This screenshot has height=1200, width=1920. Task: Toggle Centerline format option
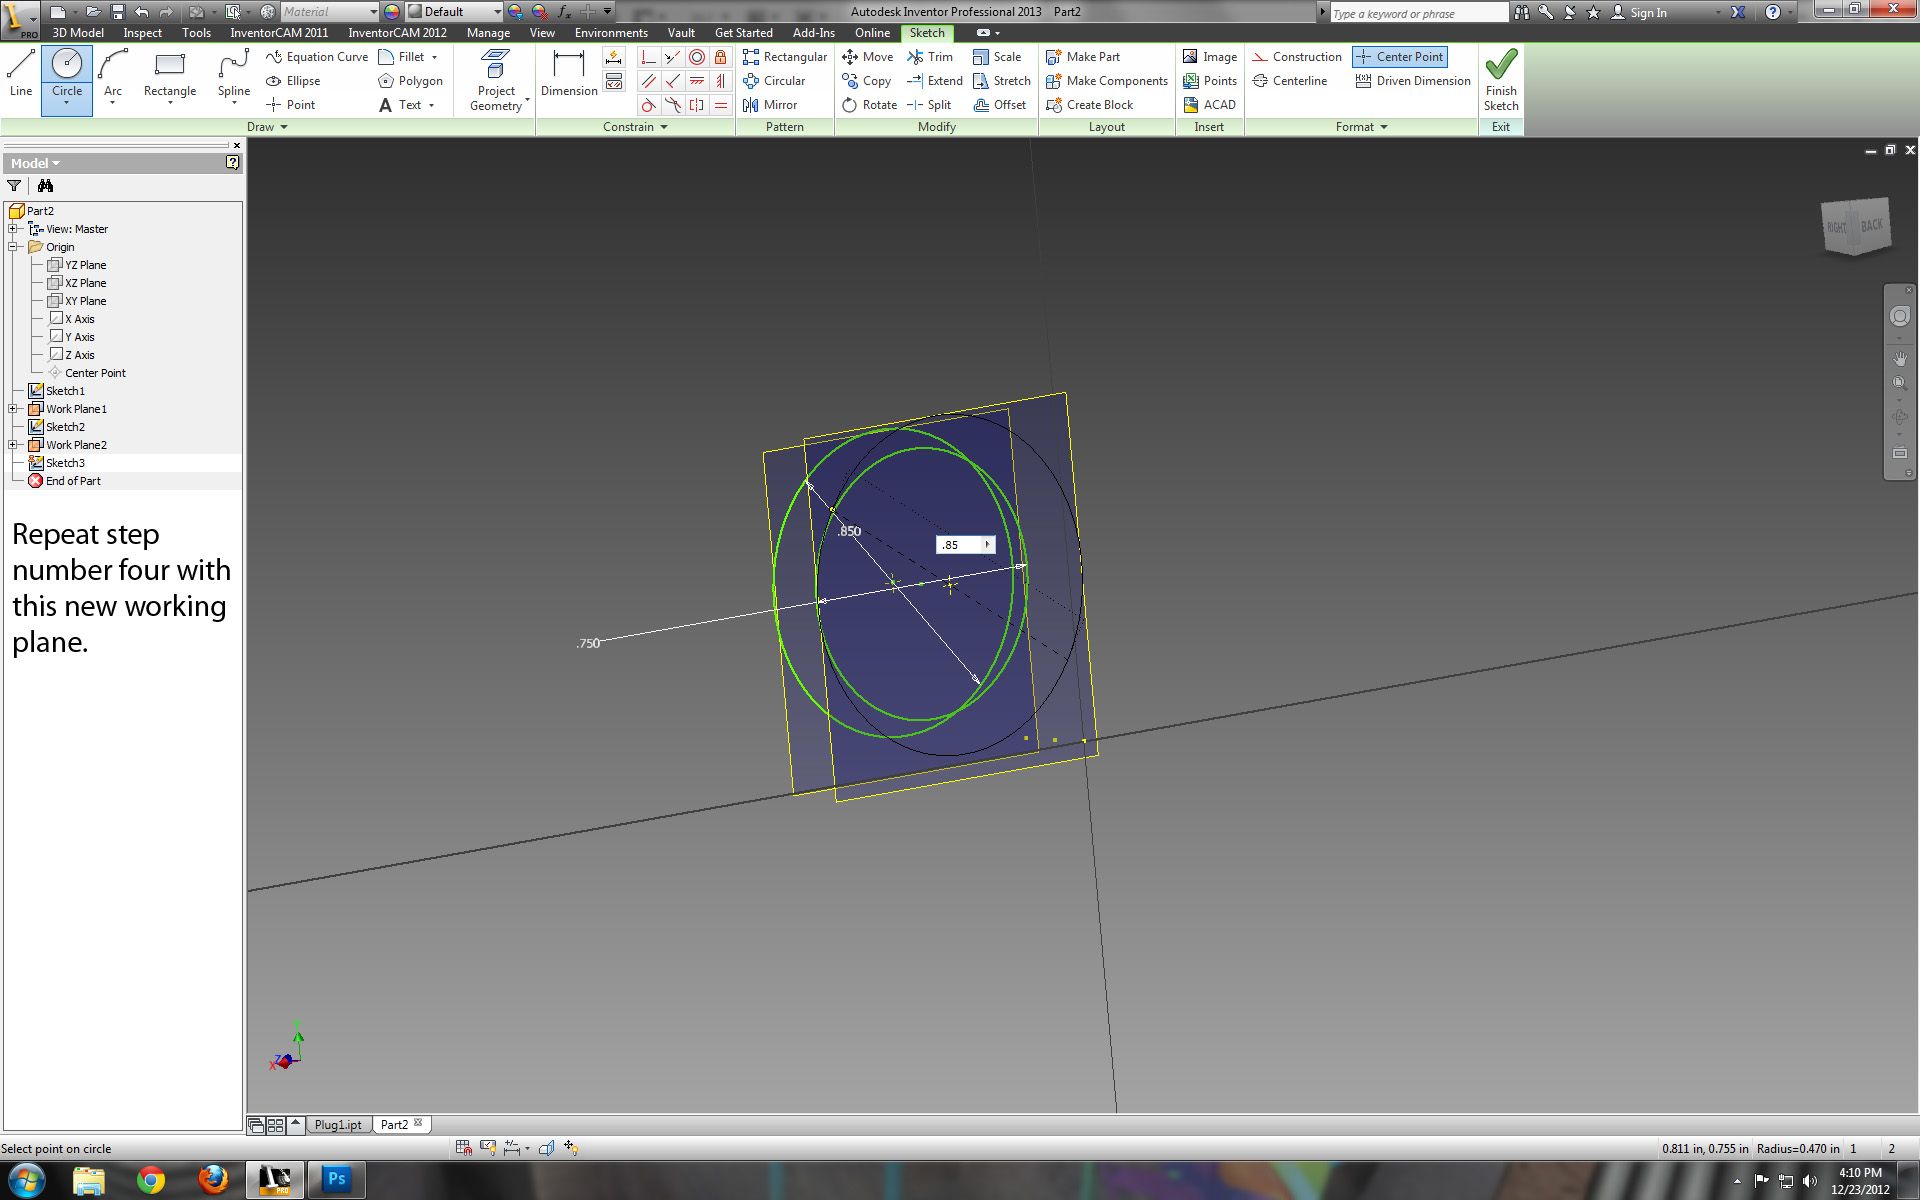coord(1290,81)
